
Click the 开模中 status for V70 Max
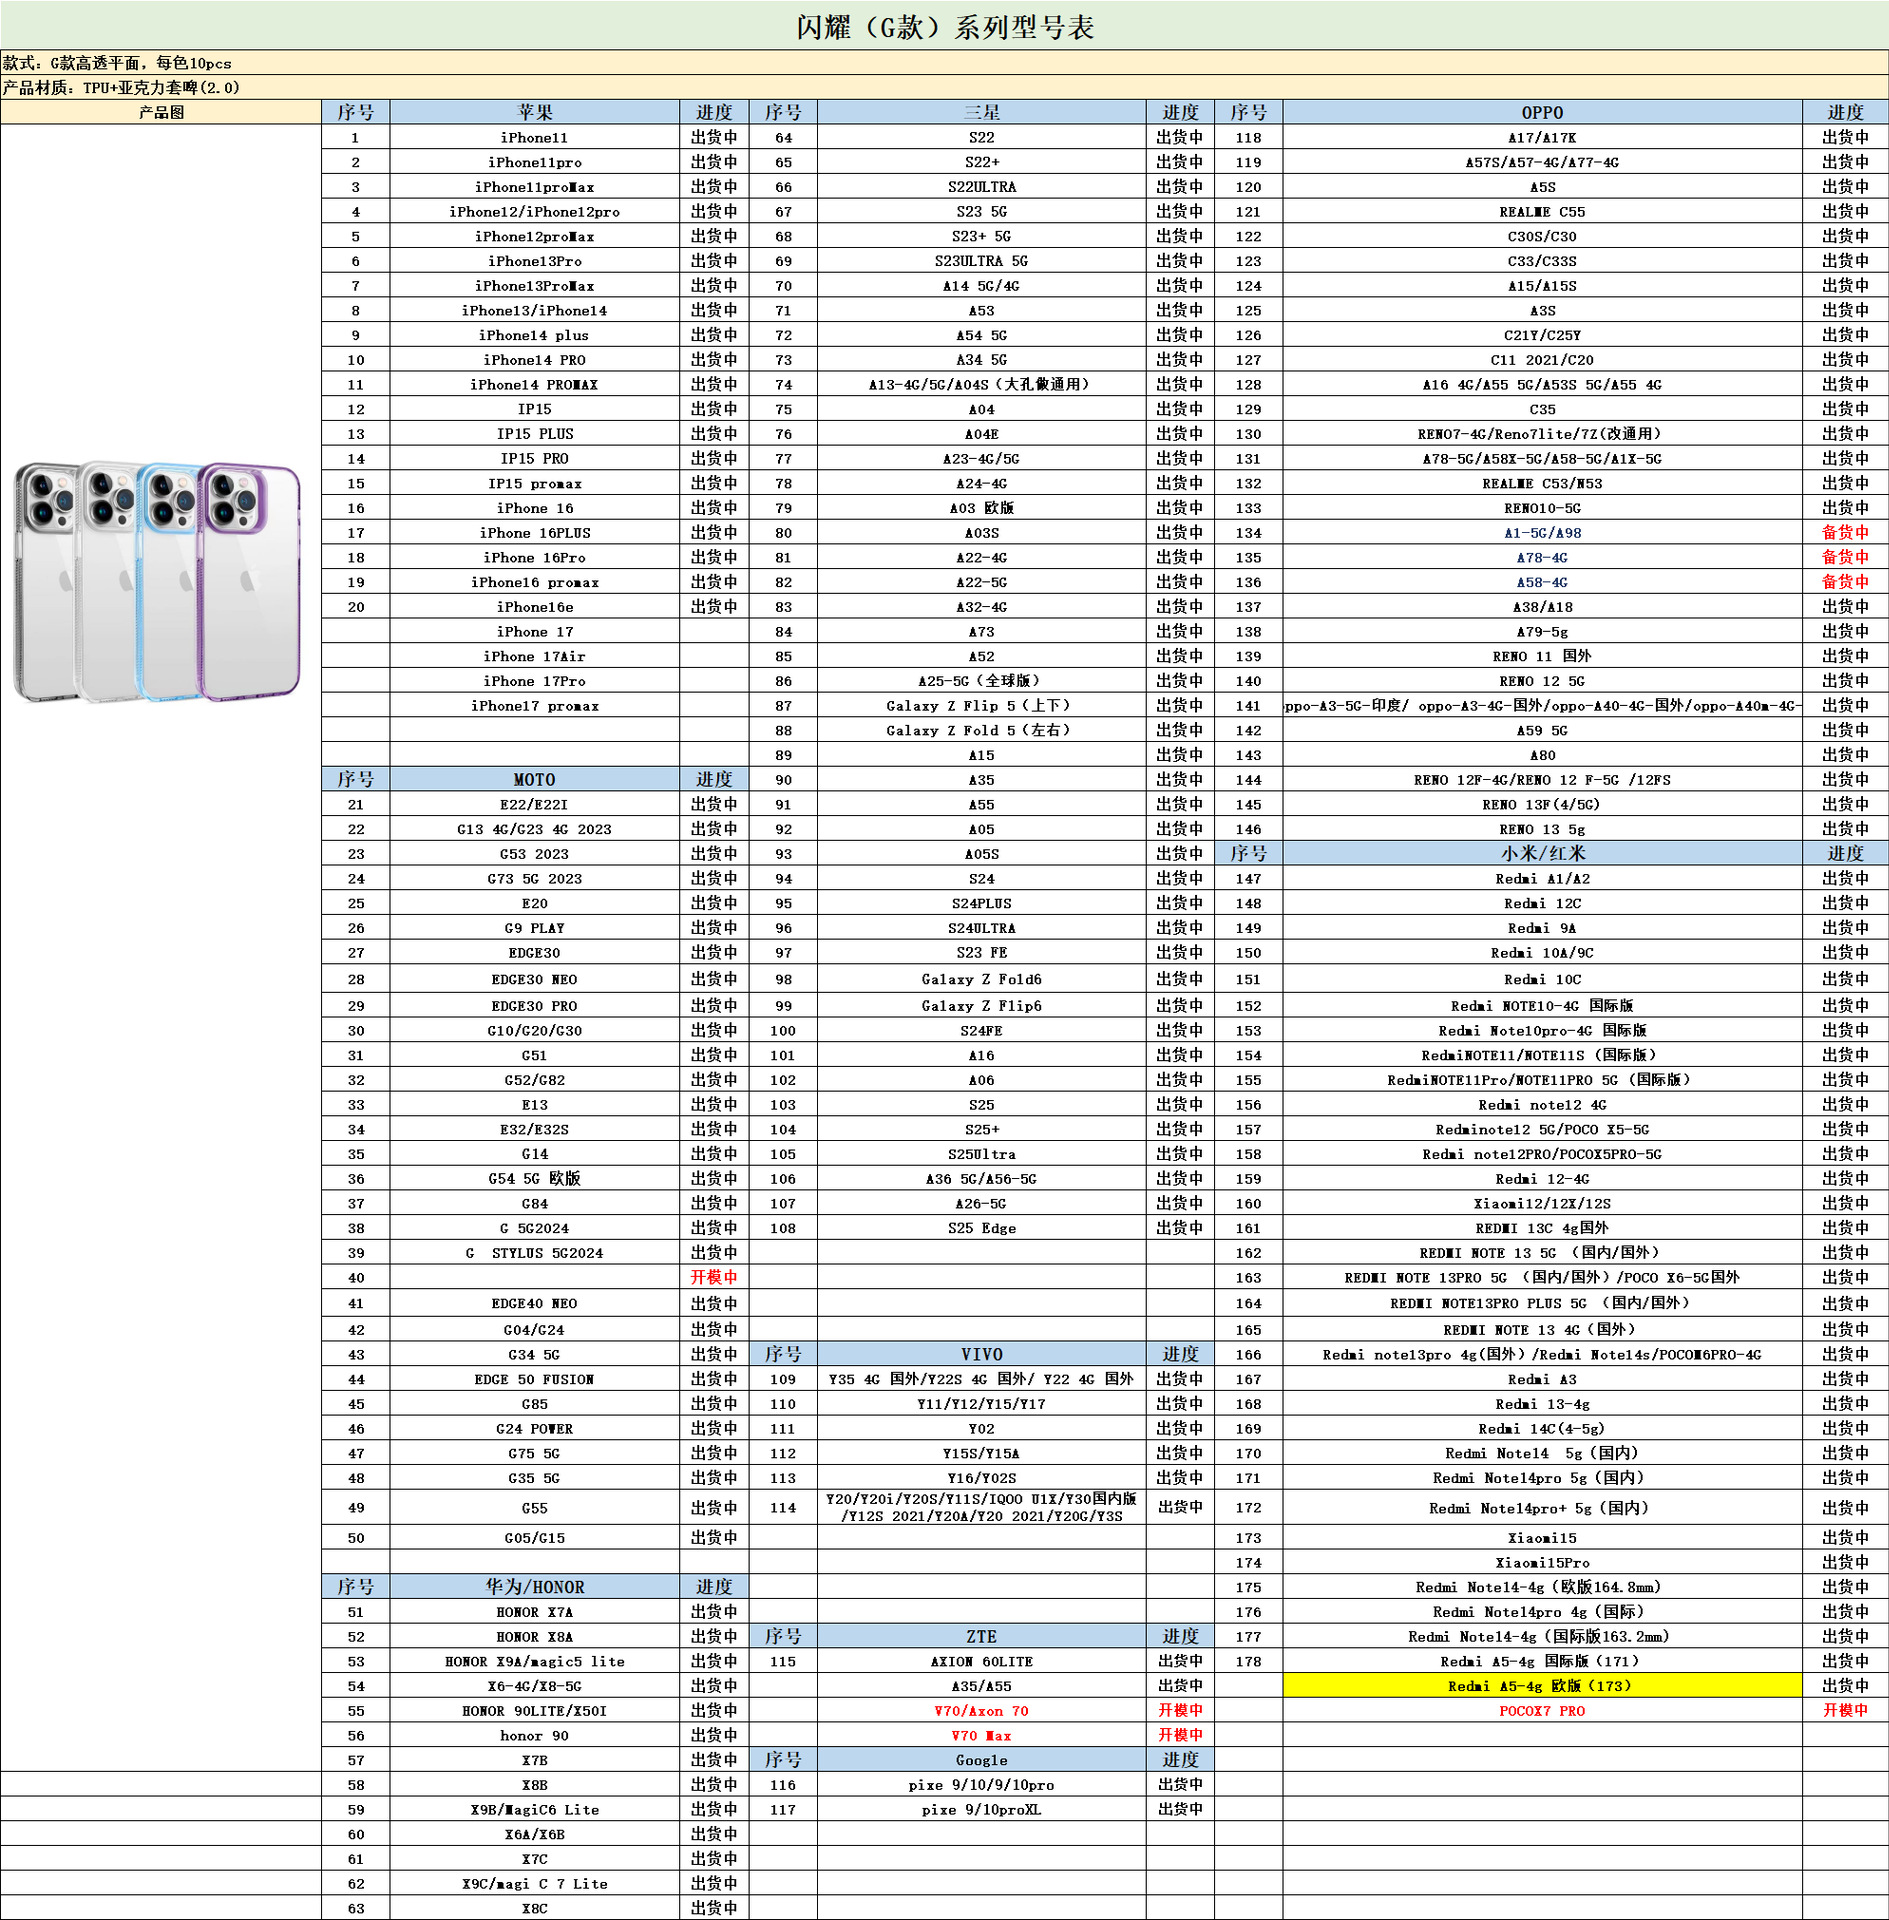[x=1180, y=1736]
